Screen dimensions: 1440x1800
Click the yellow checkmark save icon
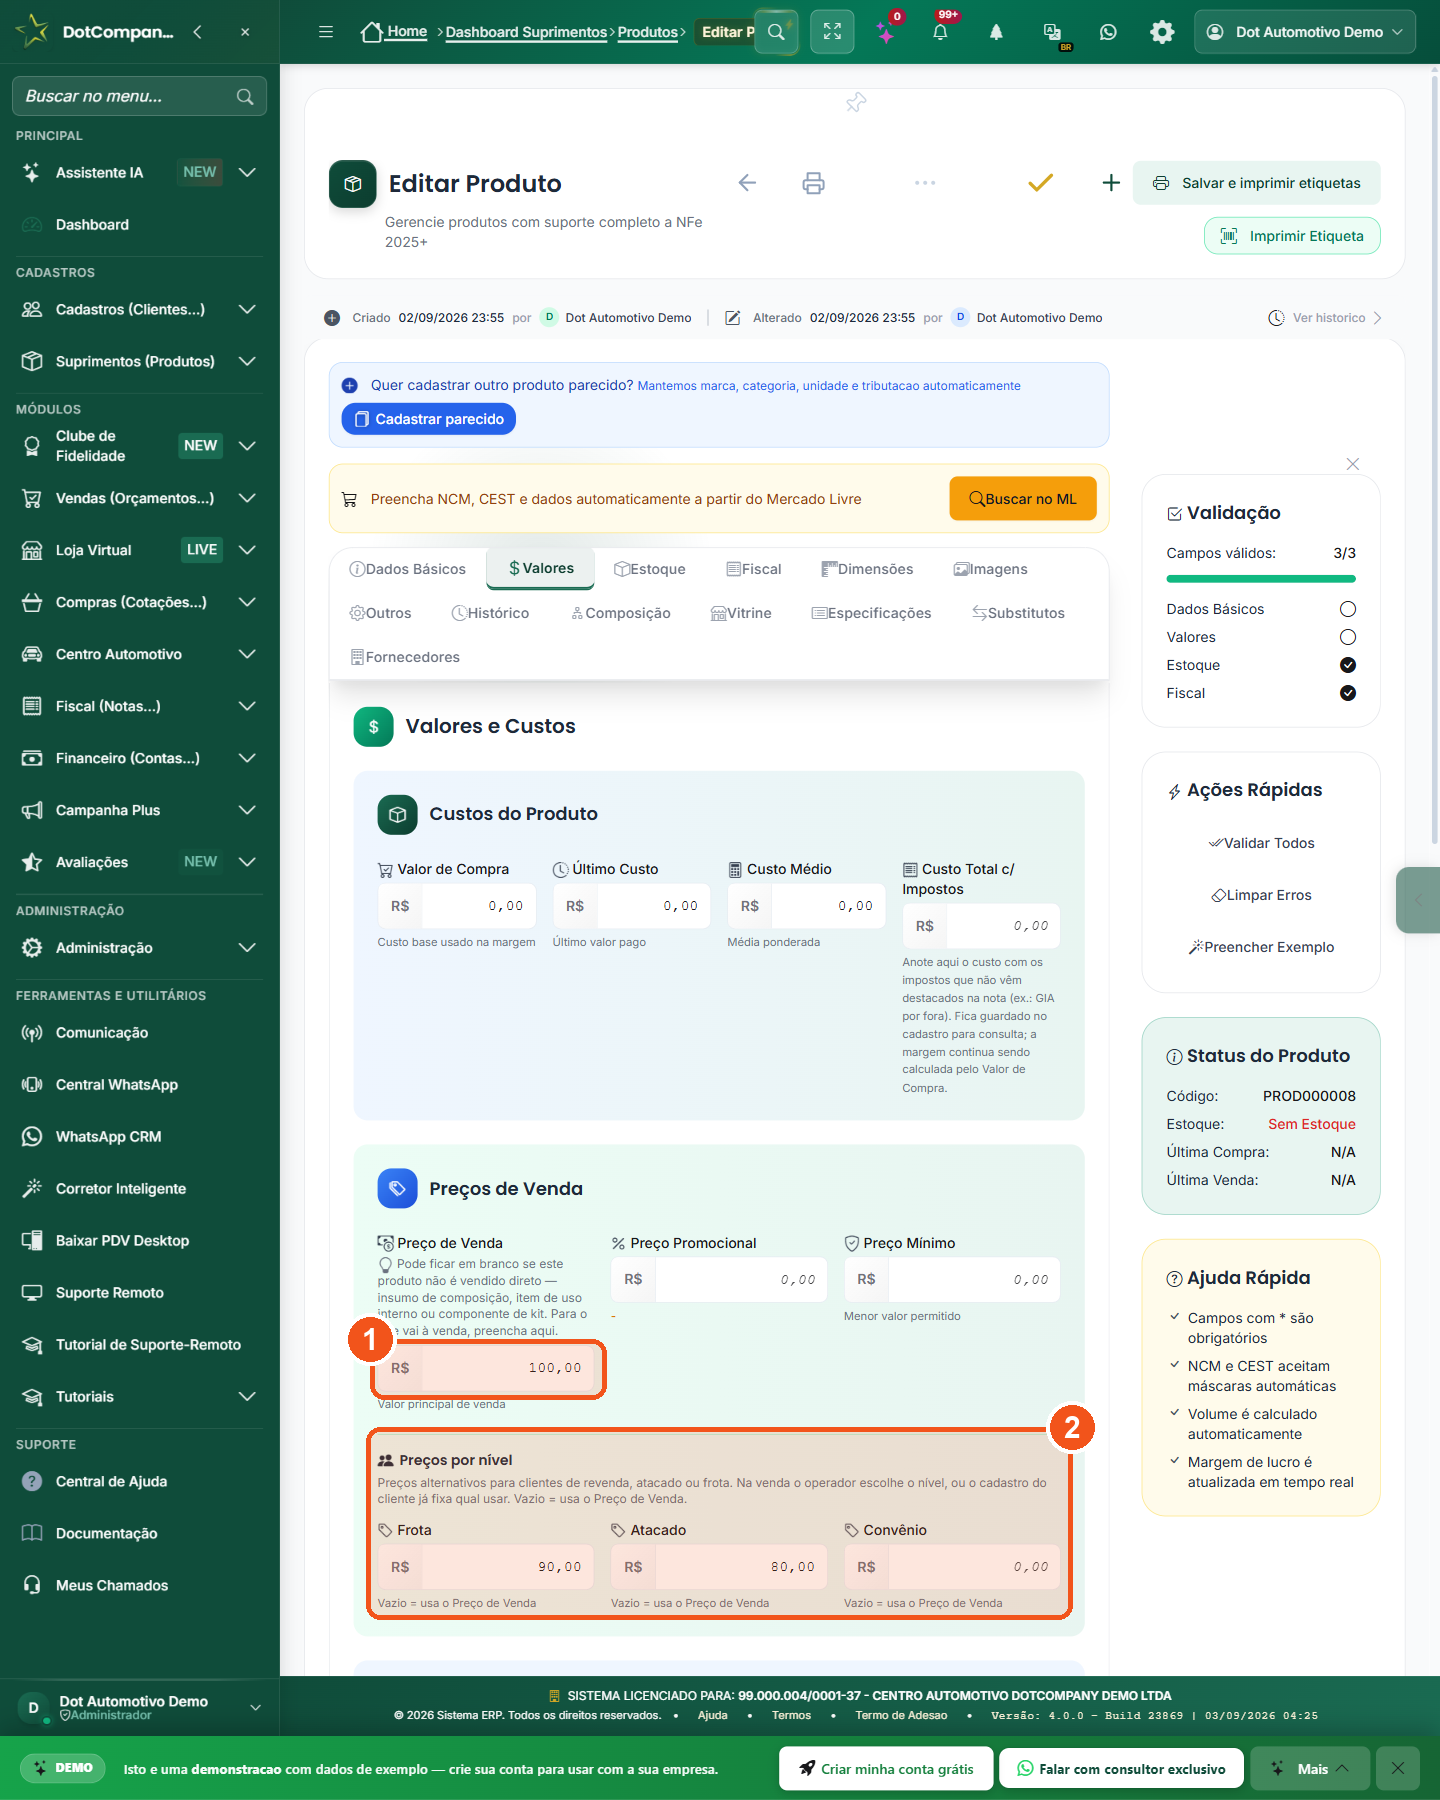pos(1041,183)
